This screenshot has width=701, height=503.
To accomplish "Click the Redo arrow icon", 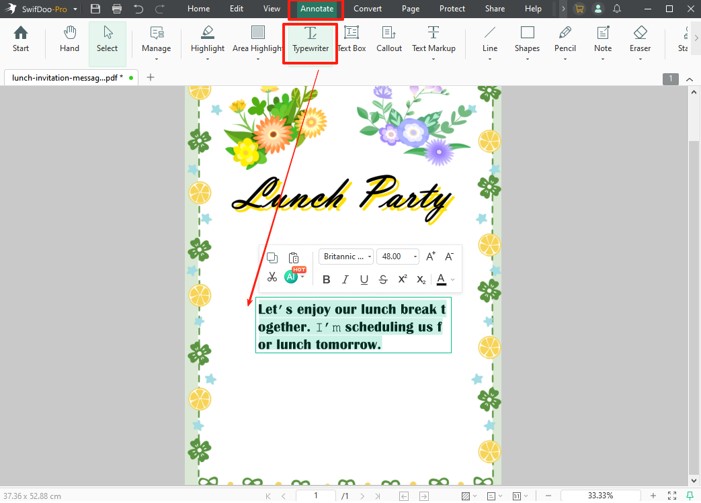I will [x=160, y=8].
